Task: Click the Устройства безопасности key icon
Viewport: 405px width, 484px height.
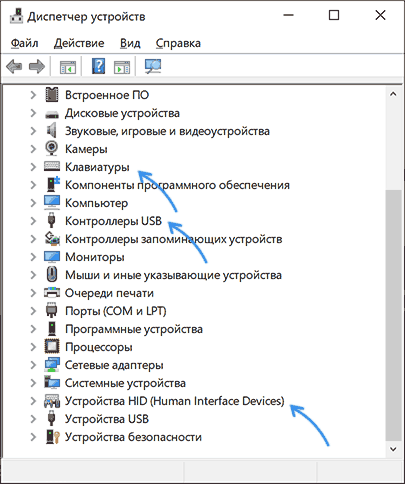Action: point(53,437)
